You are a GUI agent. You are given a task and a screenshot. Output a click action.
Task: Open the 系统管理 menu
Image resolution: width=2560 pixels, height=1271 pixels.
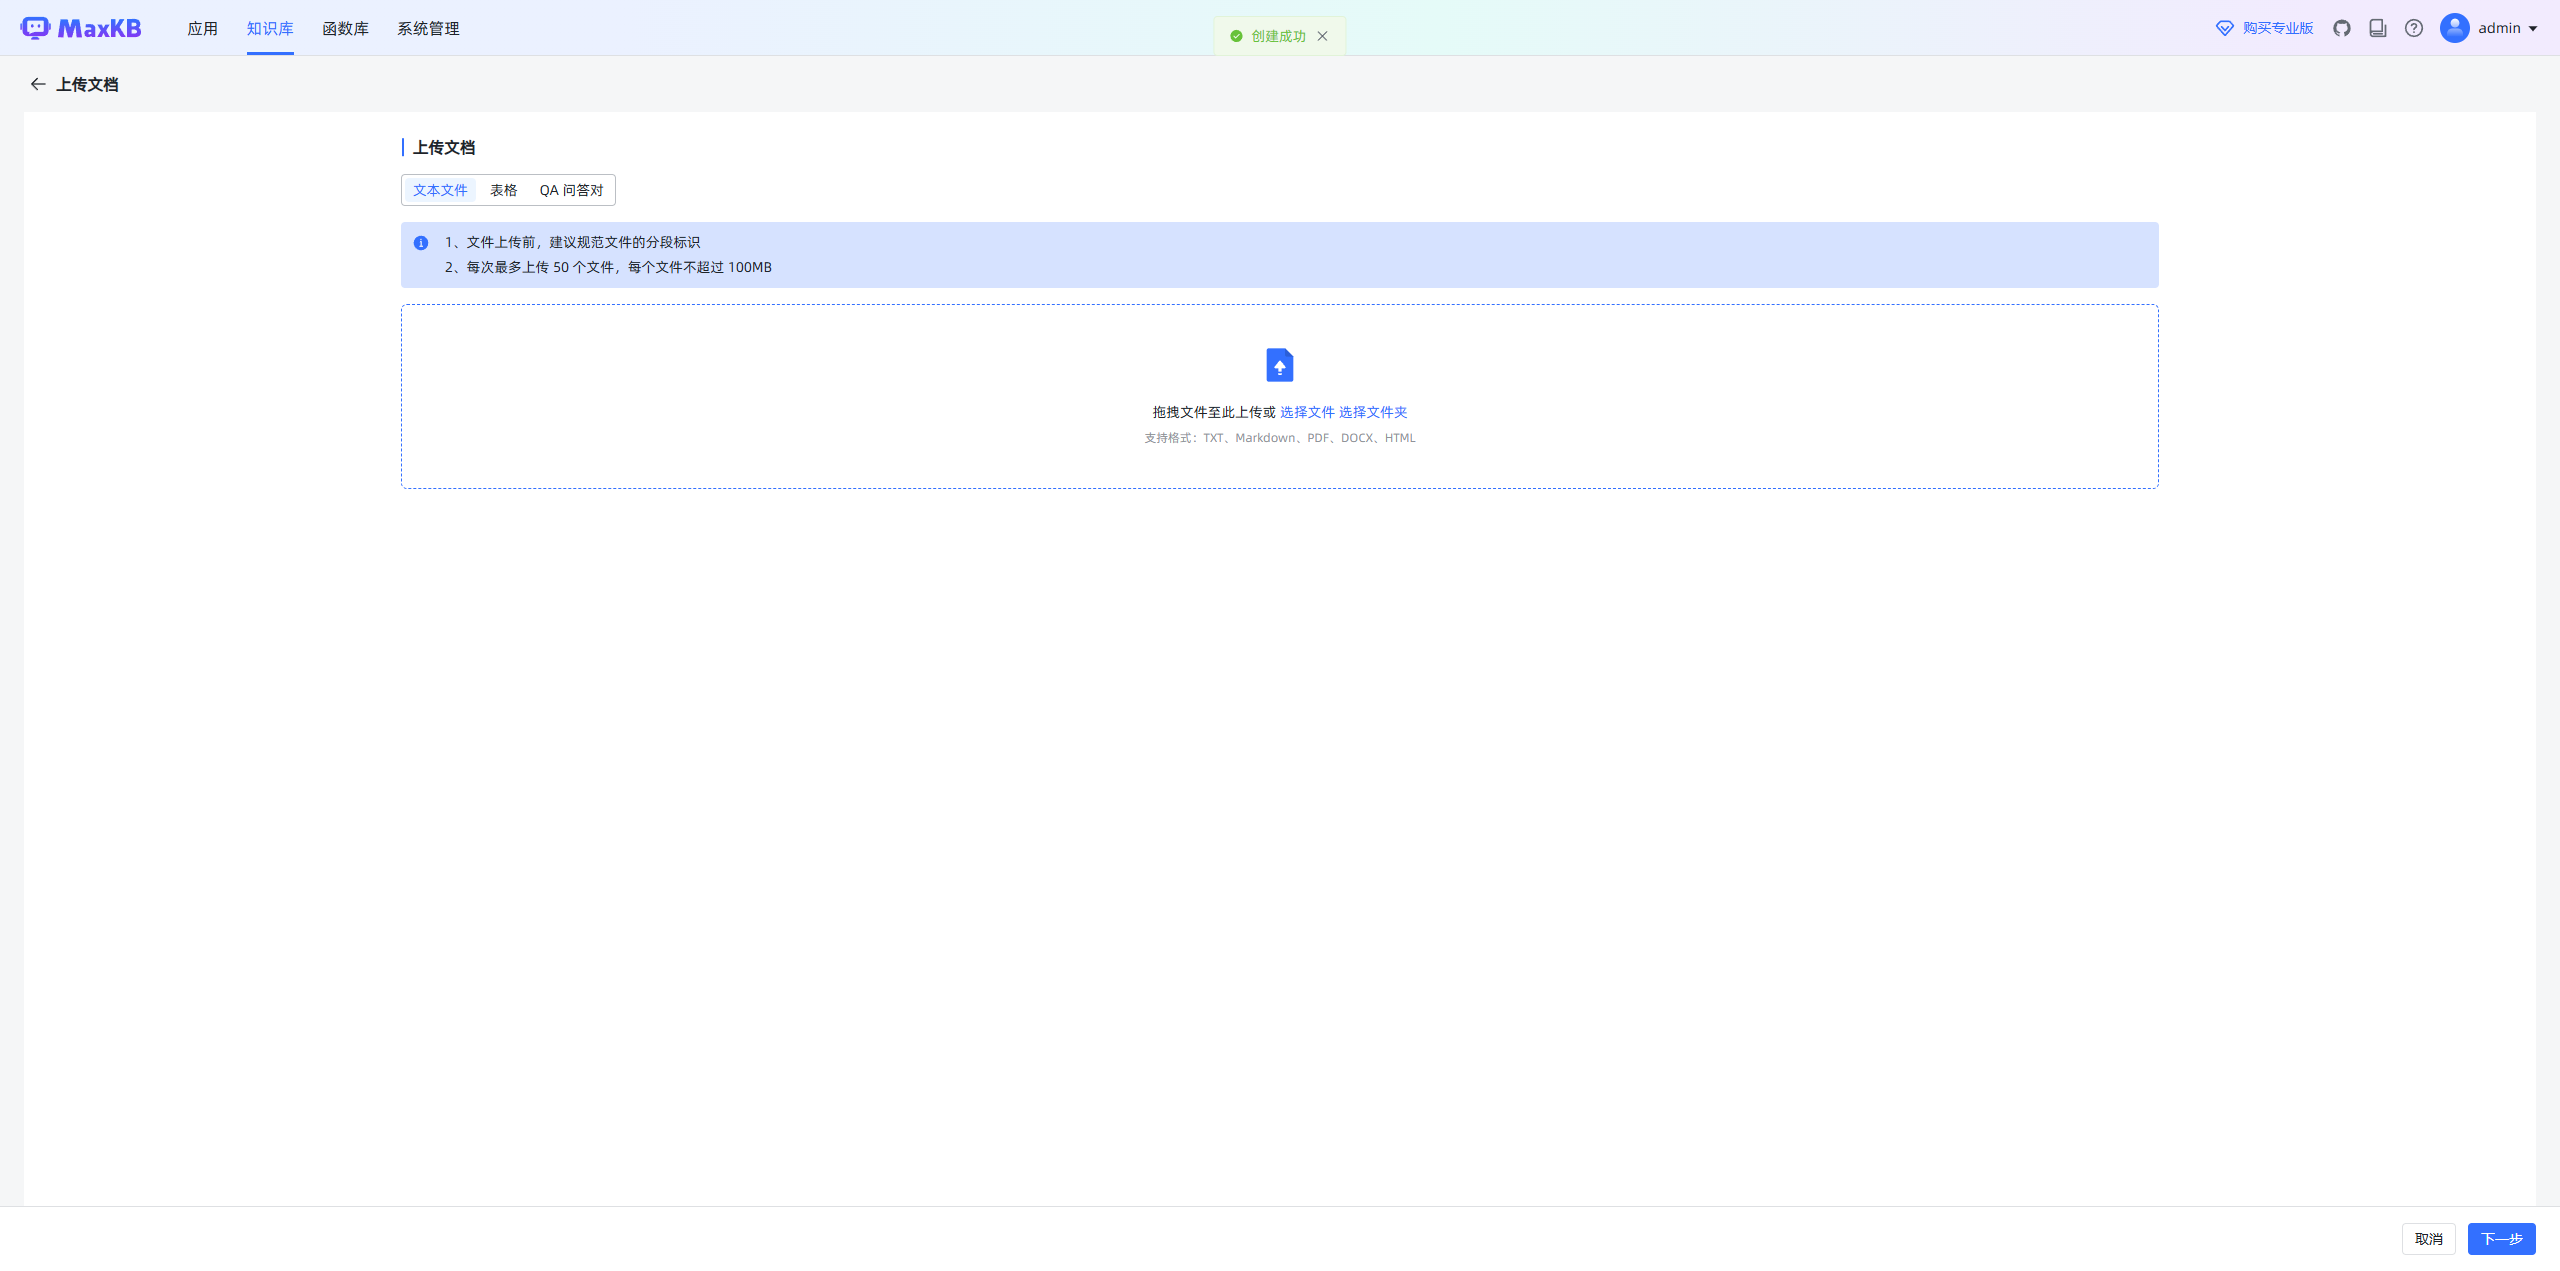point(429,28)
